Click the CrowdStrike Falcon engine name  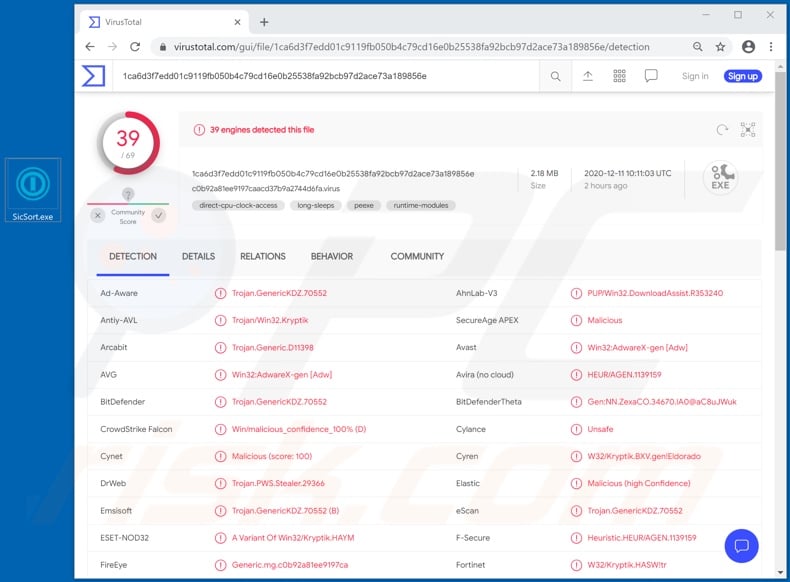(x=136, y=429)
